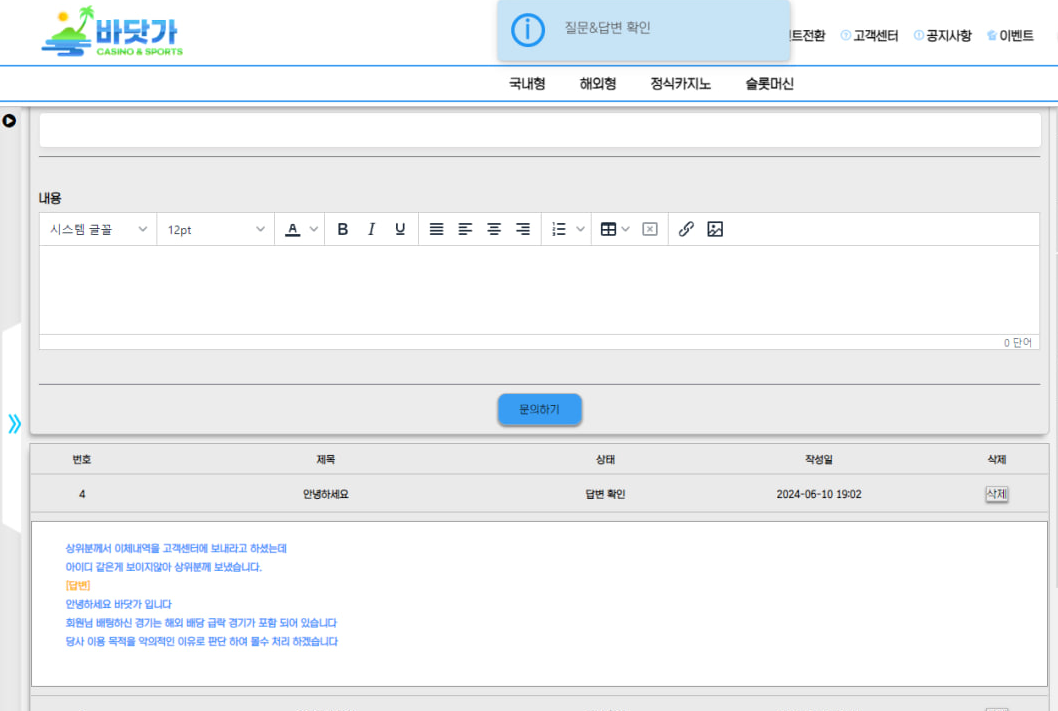This screenshot has height=711, width=1058.
Task: Submit the inquiry with 문의하기 button
Action: tap(540, 409)
